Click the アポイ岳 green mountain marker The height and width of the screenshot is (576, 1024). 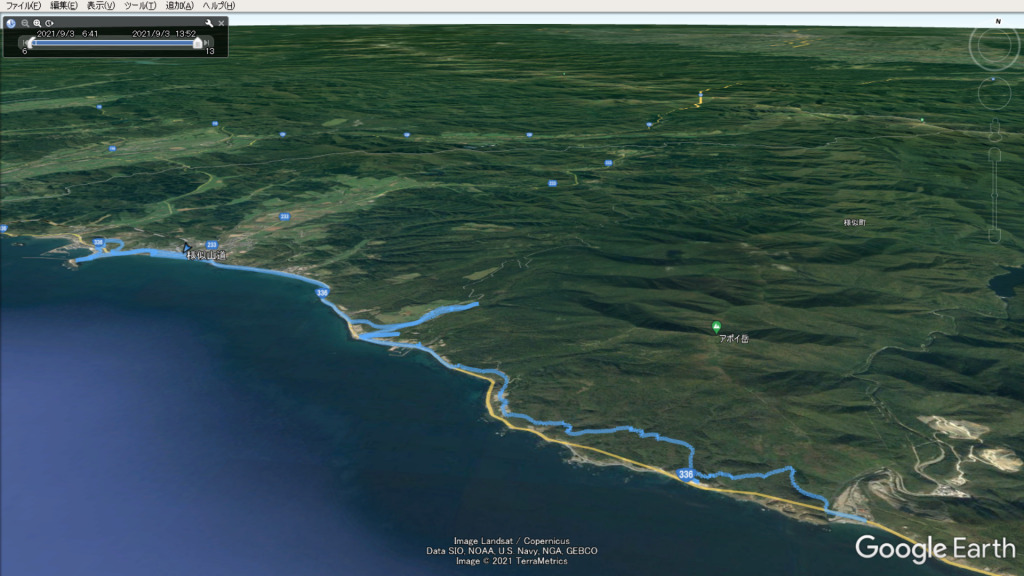click(x=716, y=327)
